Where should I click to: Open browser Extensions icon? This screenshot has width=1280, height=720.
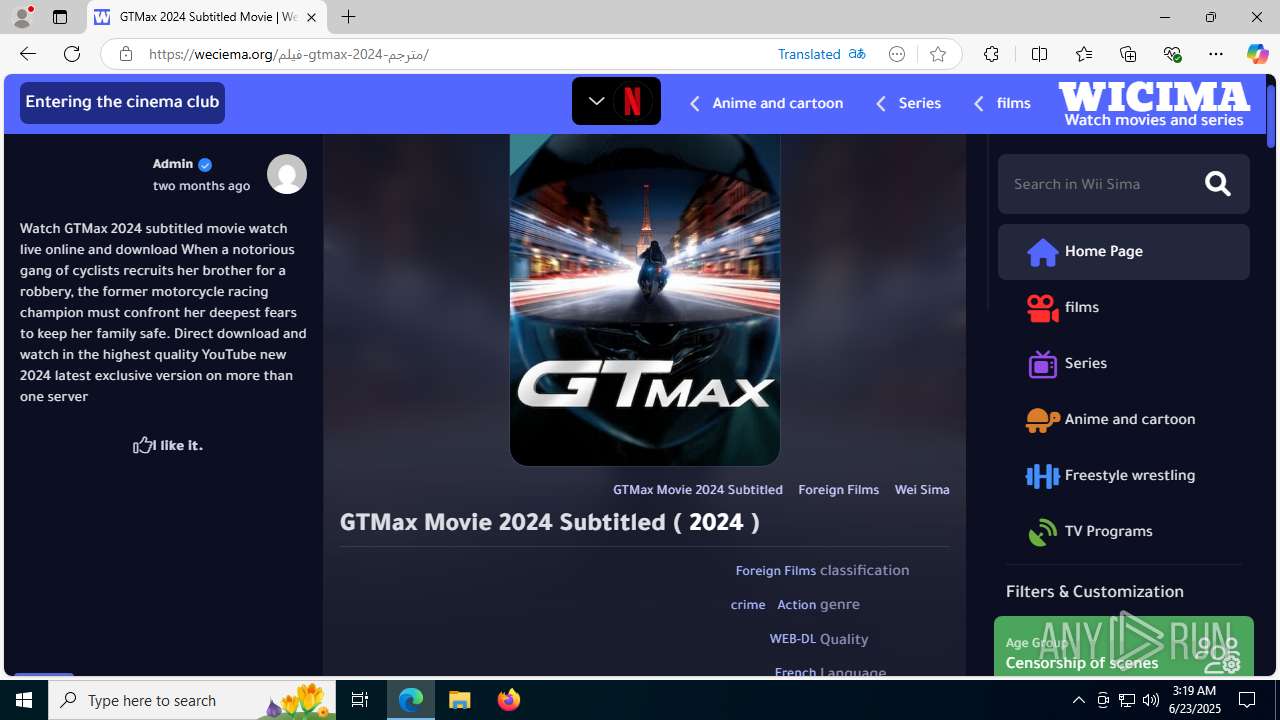(x=991, y=54)
